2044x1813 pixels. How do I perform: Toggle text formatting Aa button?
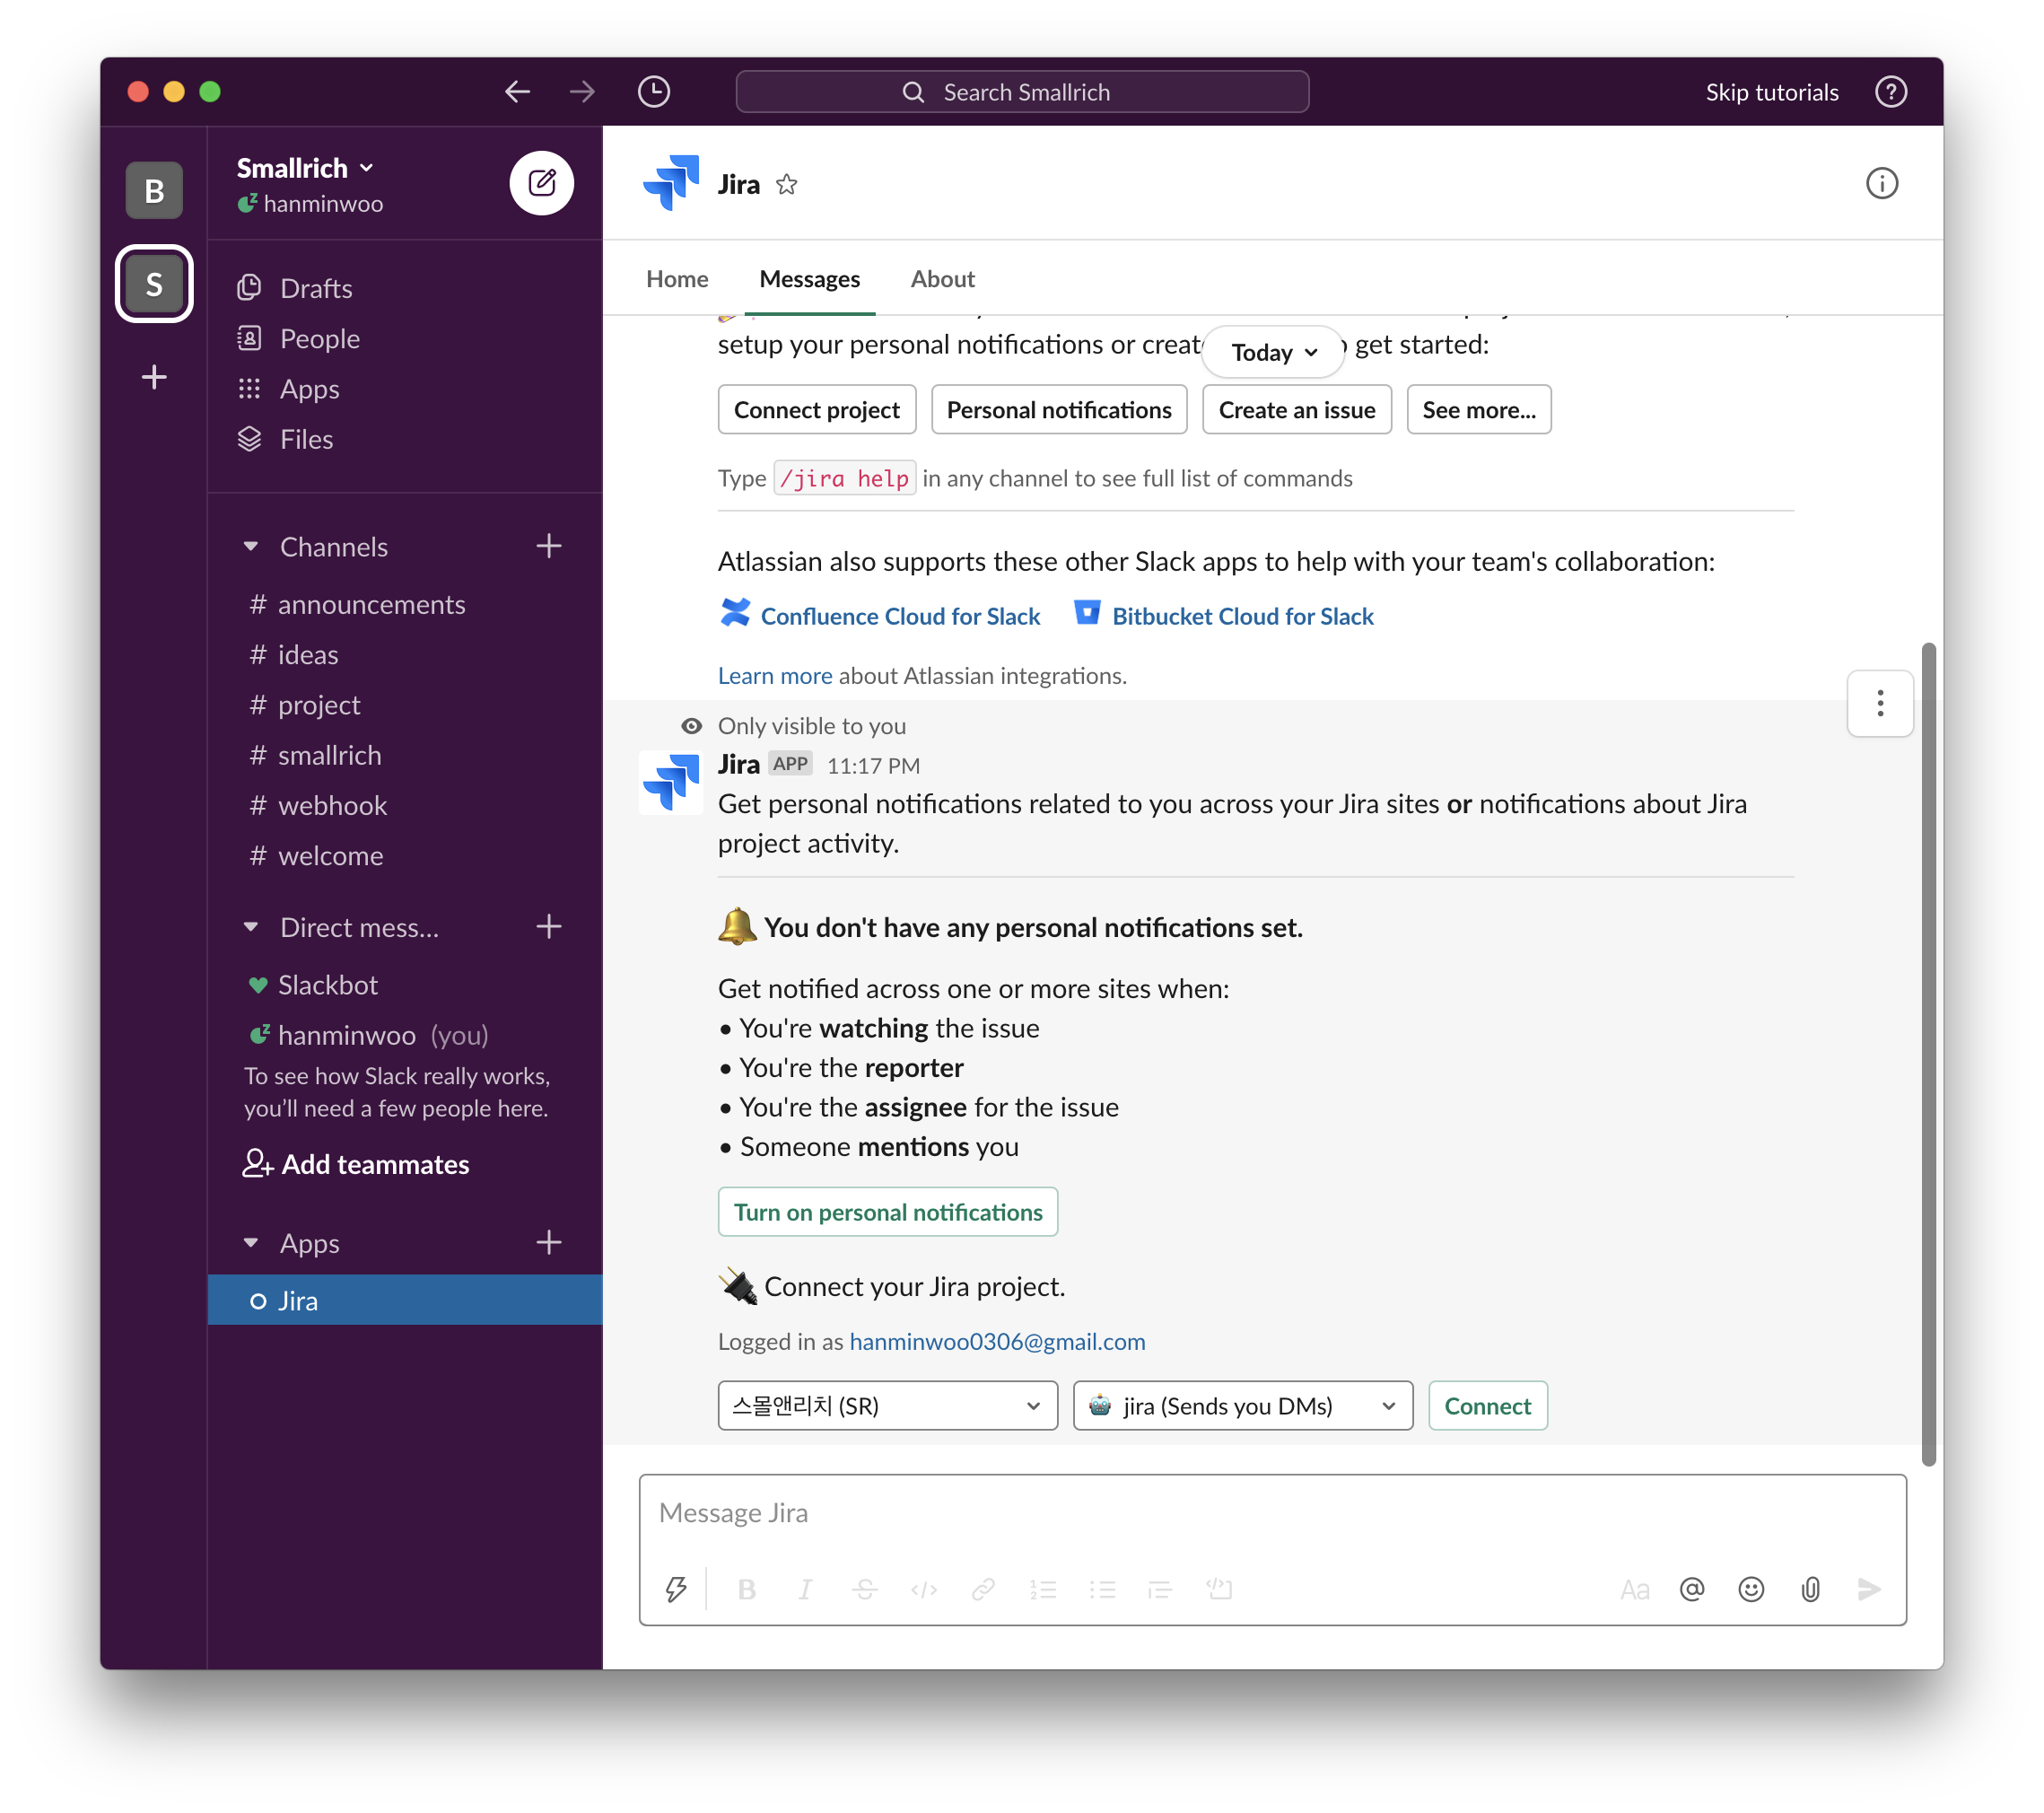(1634, 1589)
